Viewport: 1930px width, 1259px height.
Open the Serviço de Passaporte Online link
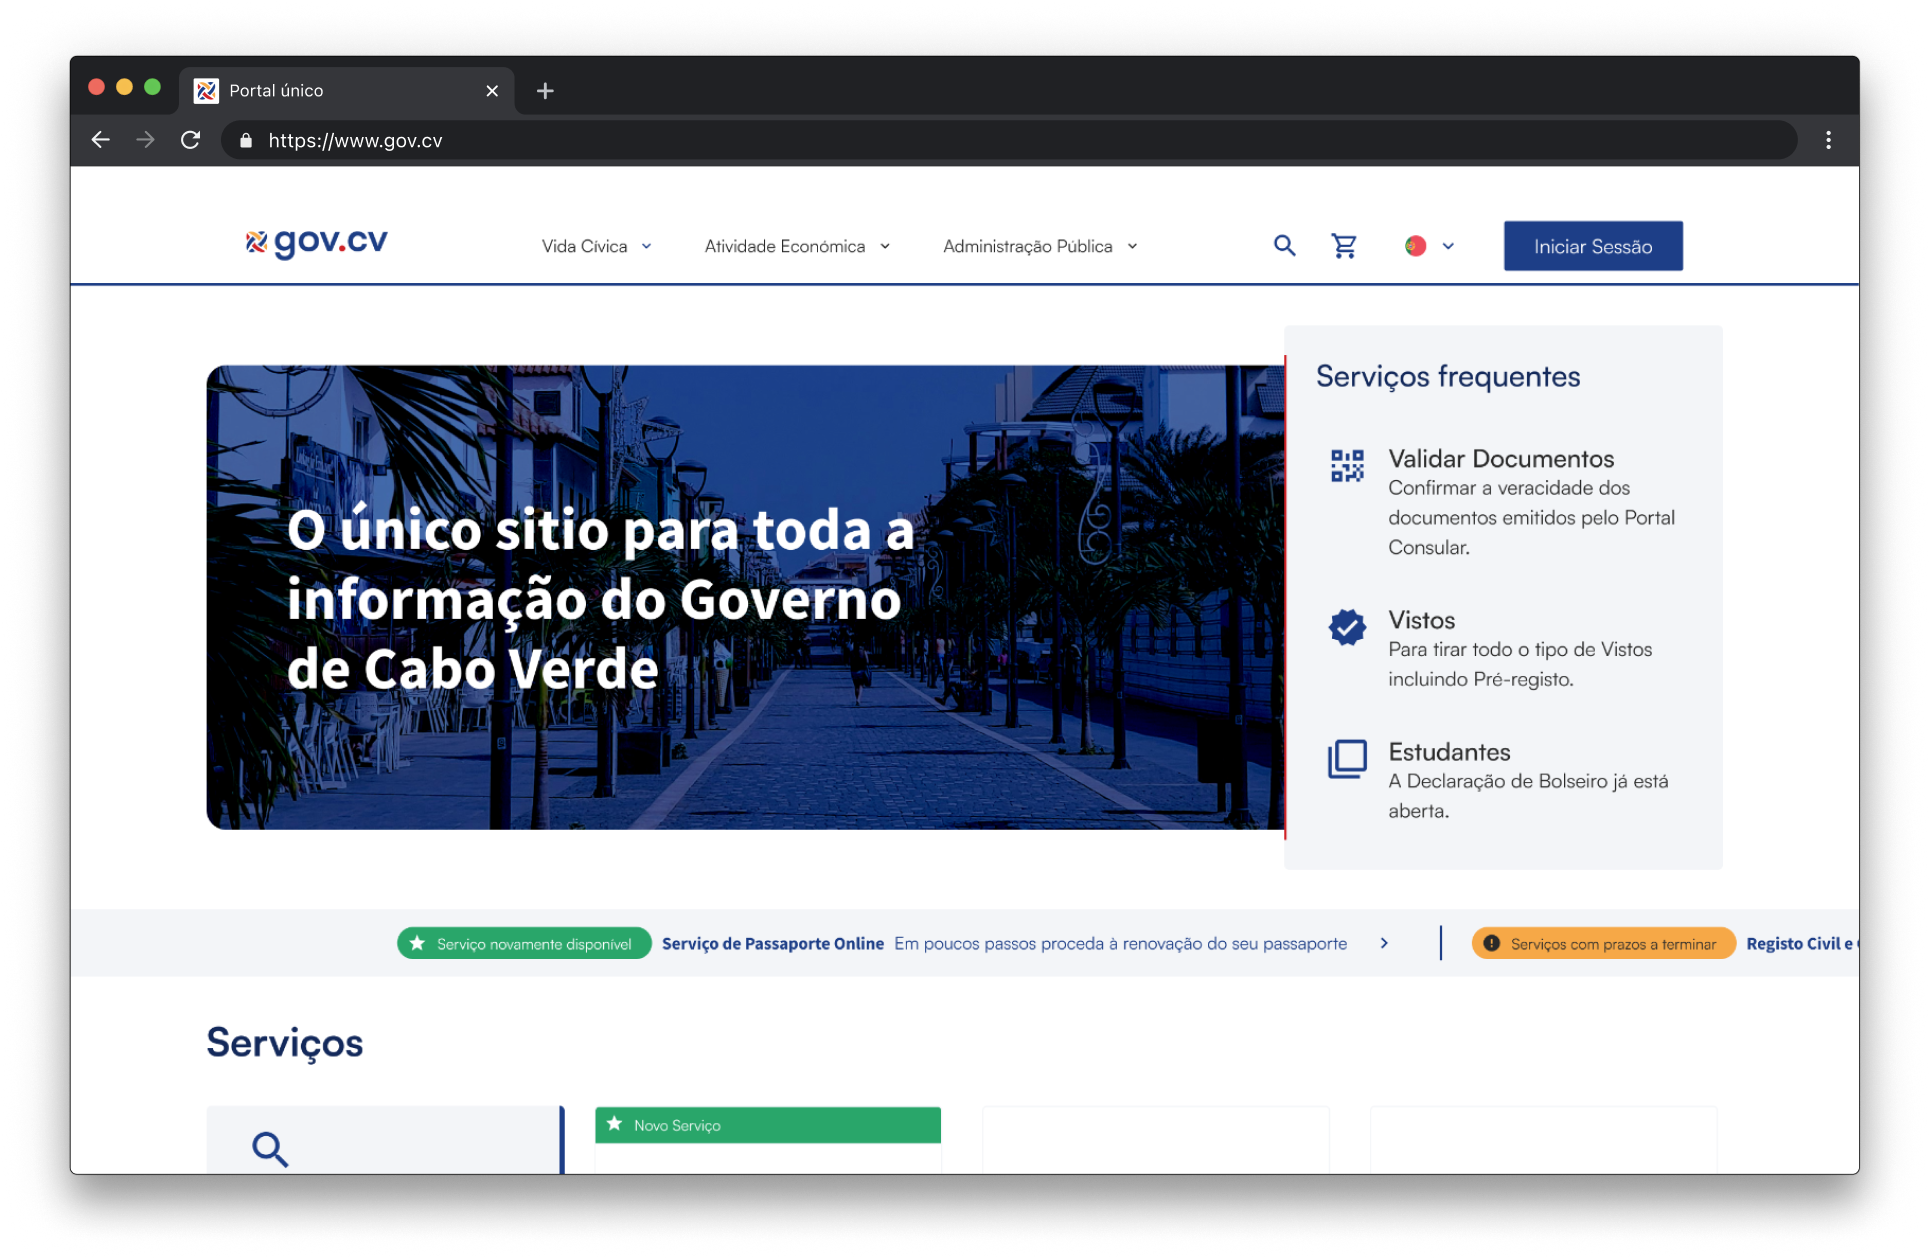click(772, 943)
